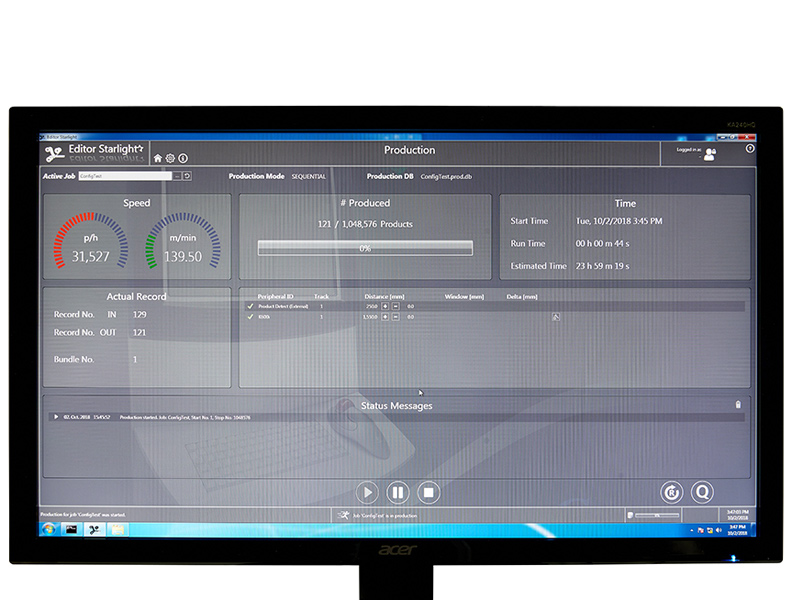Start production with the Play button
The height and width of the screenshot is (600, 800).
367,492
